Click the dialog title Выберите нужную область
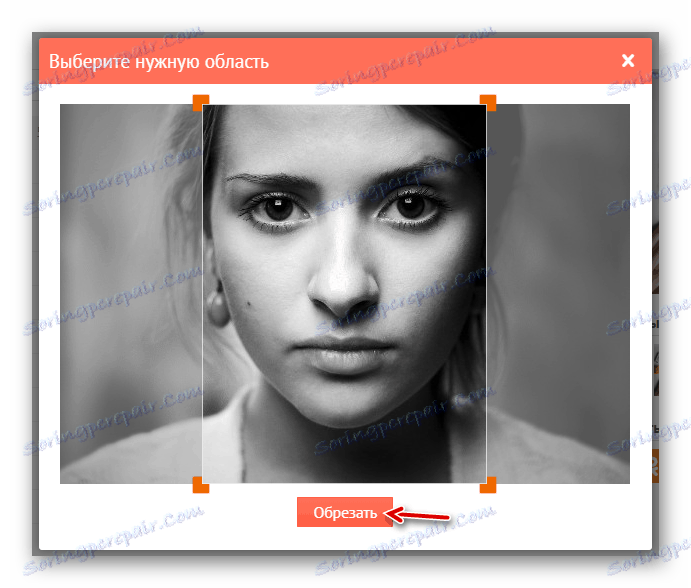Viewport: 691px width, 588px height. 159,61
